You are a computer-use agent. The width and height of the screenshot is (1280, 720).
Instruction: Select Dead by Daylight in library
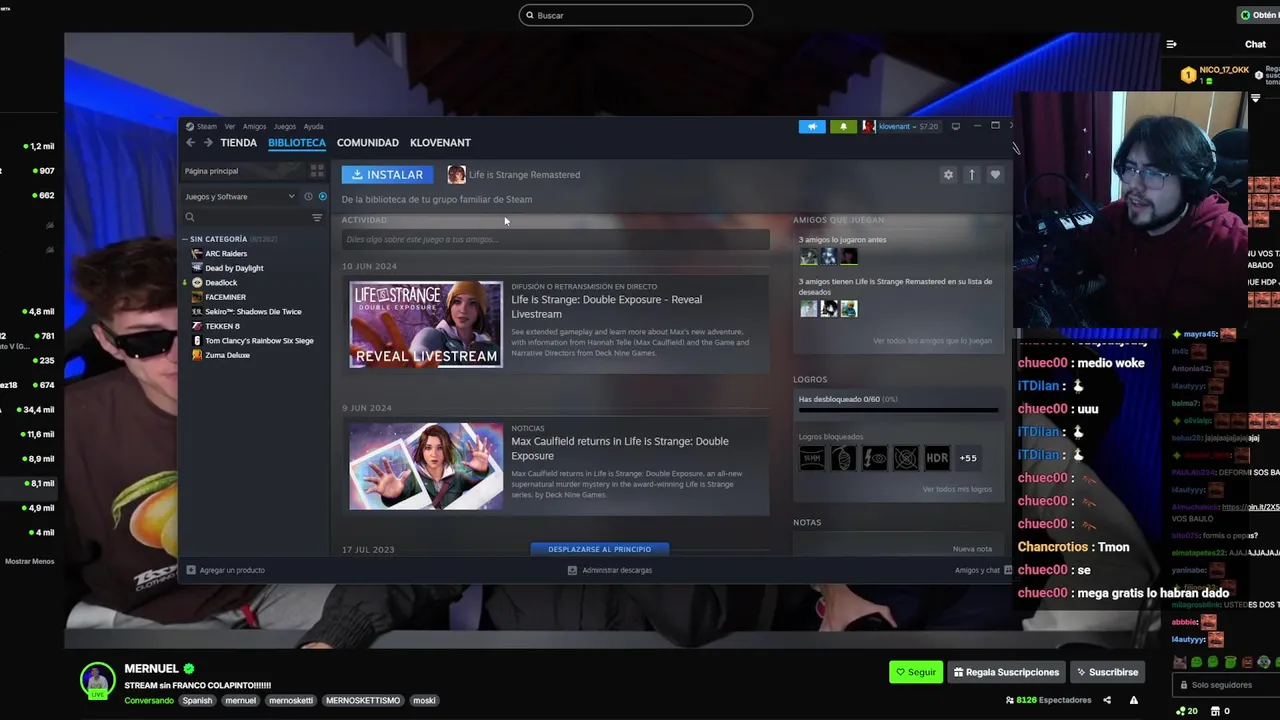click(x=234, y=269)
